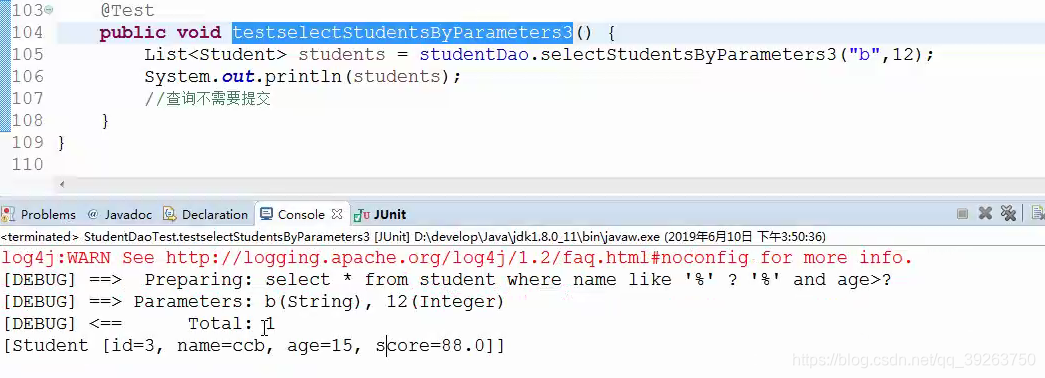Click the Chinese comment on line 107
The width and height of the screenshot is (1045, 378).
pyautogui.click(x=207, y=99)
